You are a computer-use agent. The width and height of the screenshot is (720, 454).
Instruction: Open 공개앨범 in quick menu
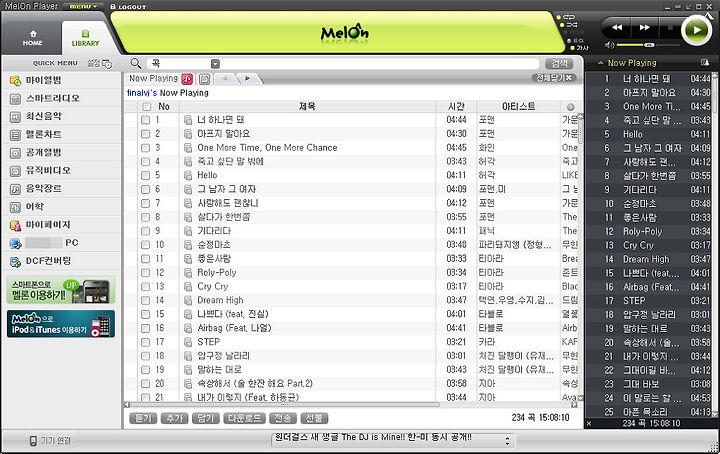[36, 152]
